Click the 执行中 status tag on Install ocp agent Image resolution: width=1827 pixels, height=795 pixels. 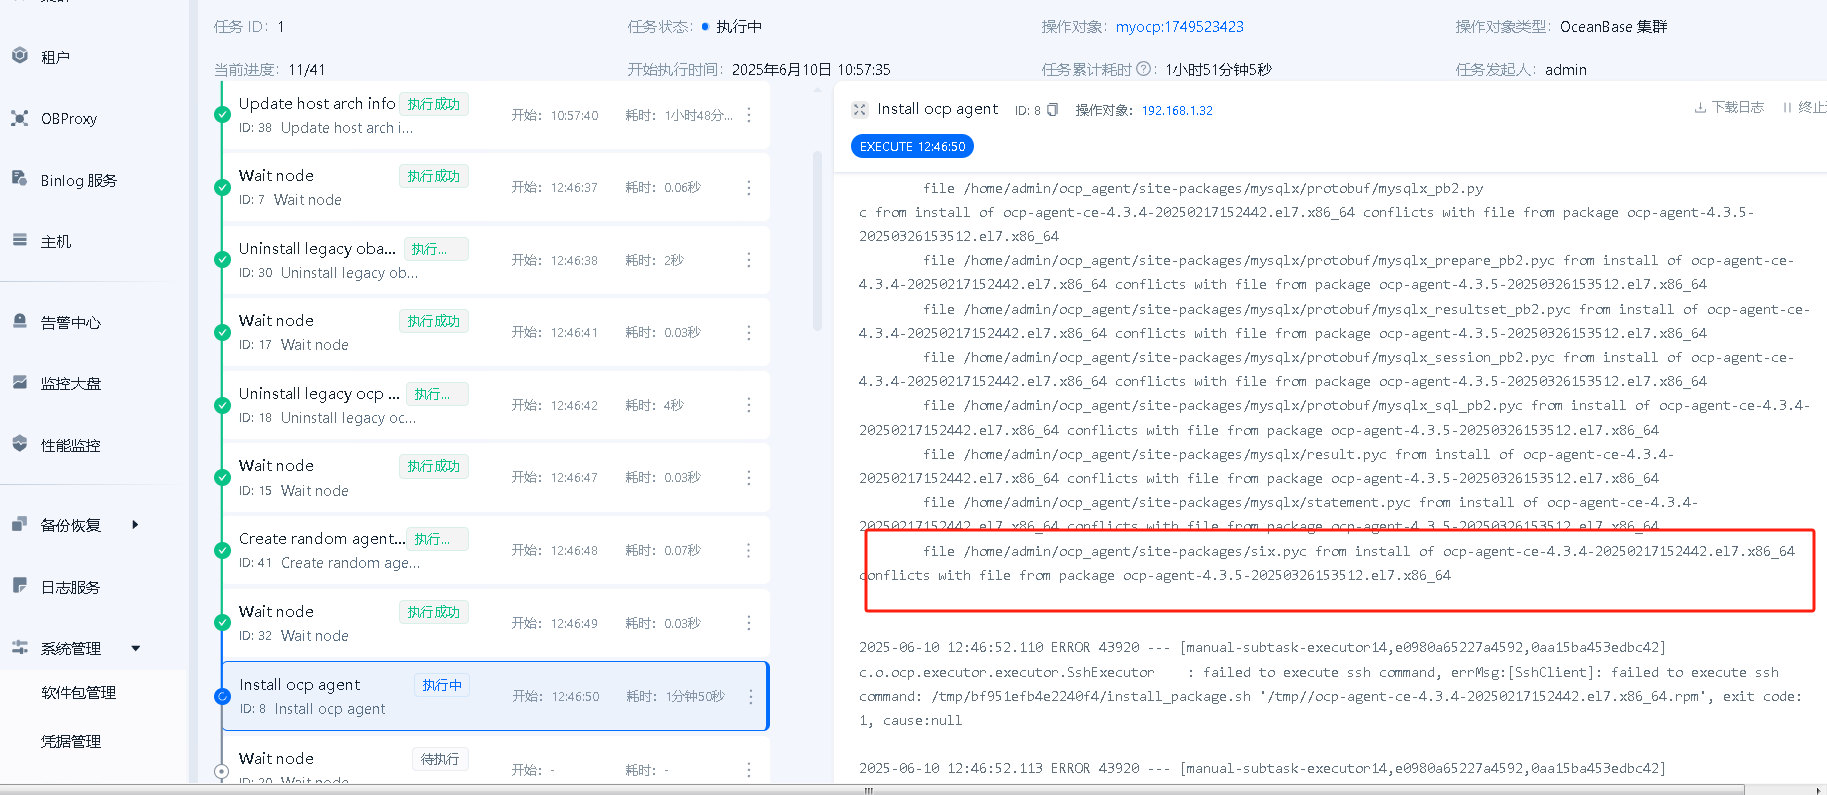(x=442, y=685)
